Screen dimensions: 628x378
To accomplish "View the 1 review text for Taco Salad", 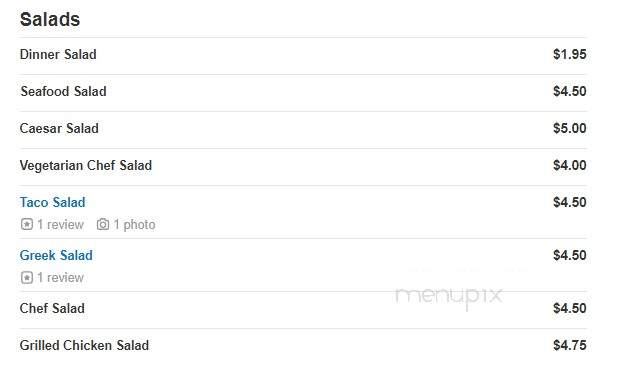I will pos(60,225).
